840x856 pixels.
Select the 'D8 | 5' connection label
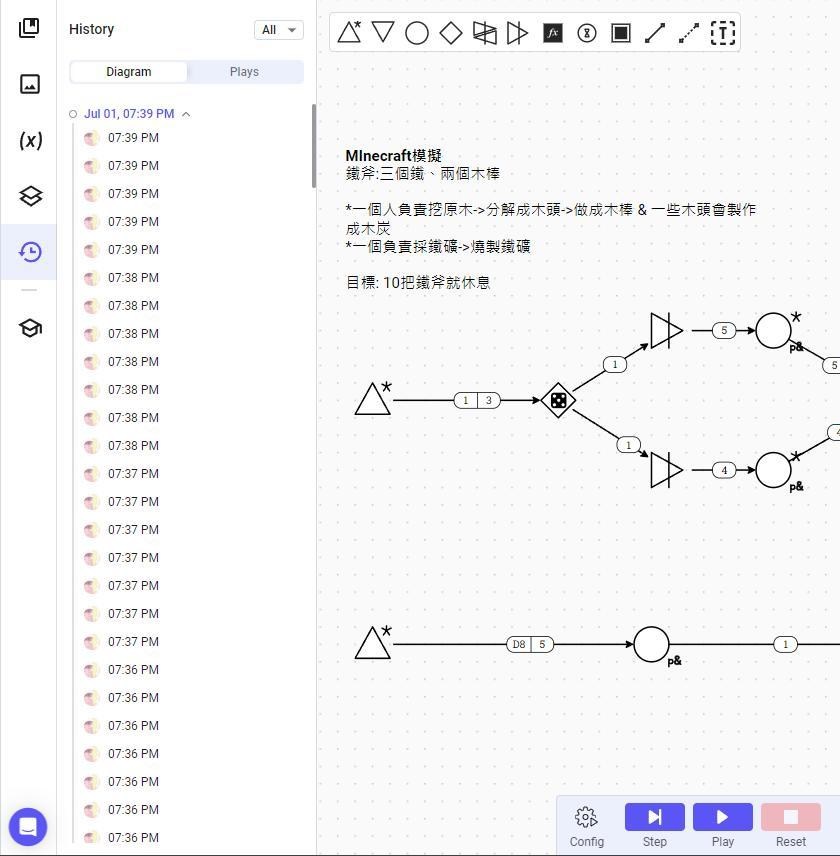[x=530, y=645]
